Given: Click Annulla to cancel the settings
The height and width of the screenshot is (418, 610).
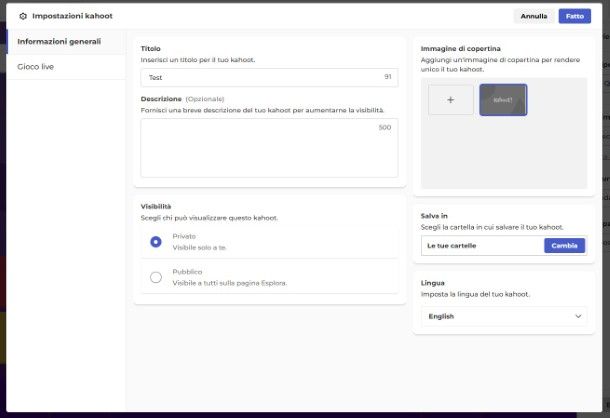Looking at the screenshot, I should point(534,16).
